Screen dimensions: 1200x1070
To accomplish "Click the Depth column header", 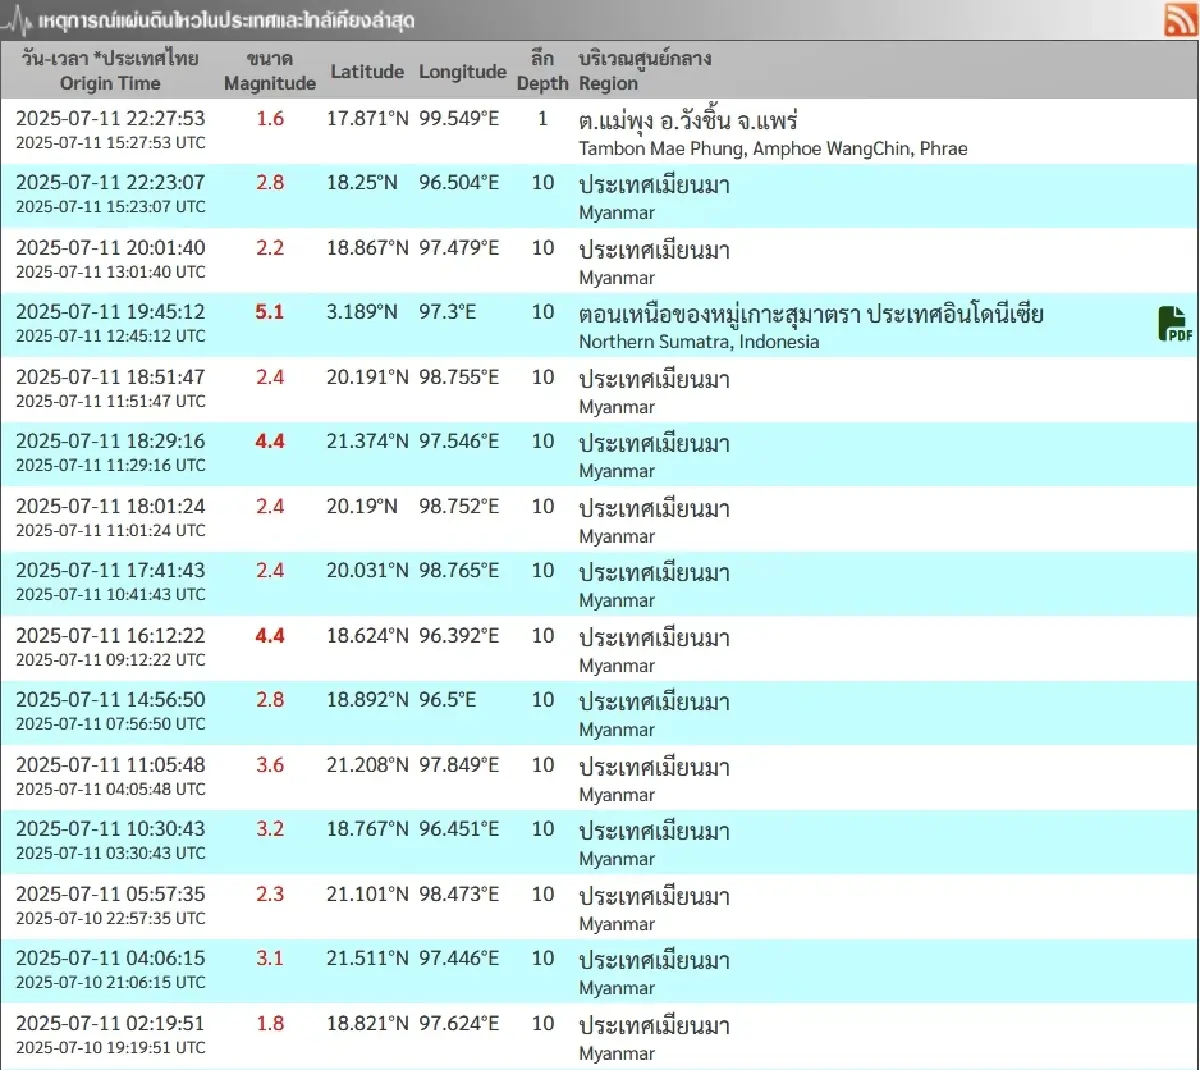I will [x=542, y=84].
